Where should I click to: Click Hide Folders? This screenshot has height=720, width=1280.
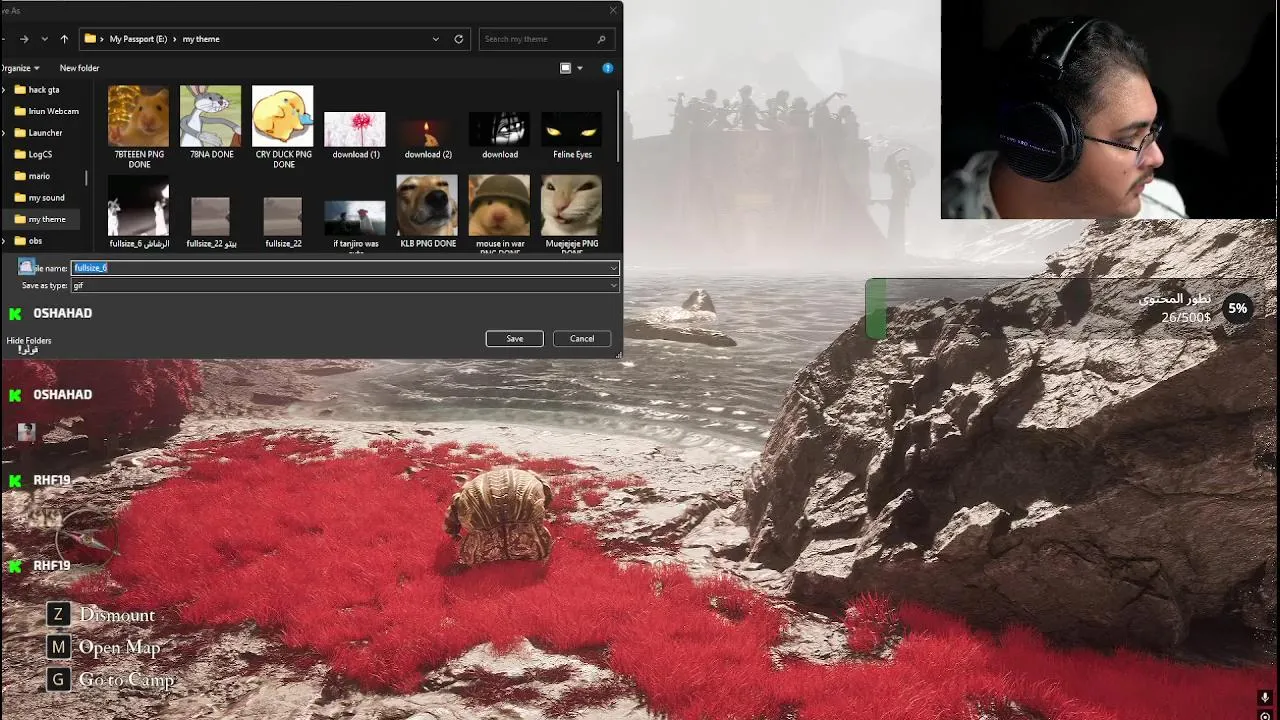click(x=29, y=341)
